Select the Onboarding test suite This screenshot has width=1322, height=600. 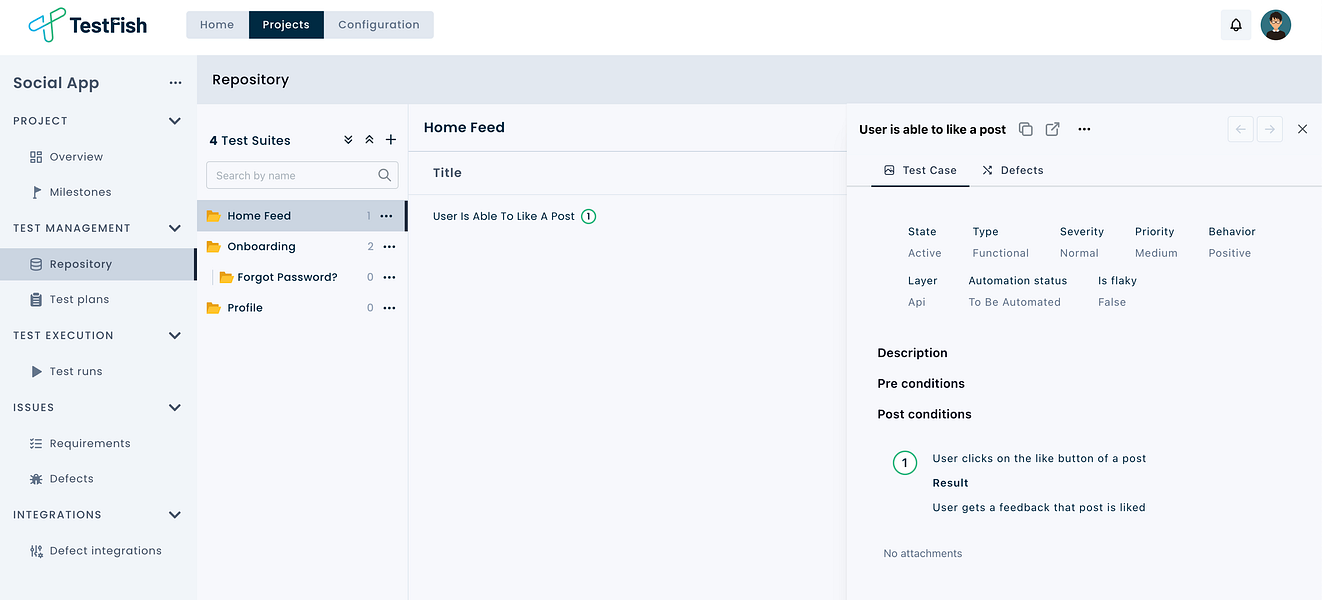261,246
